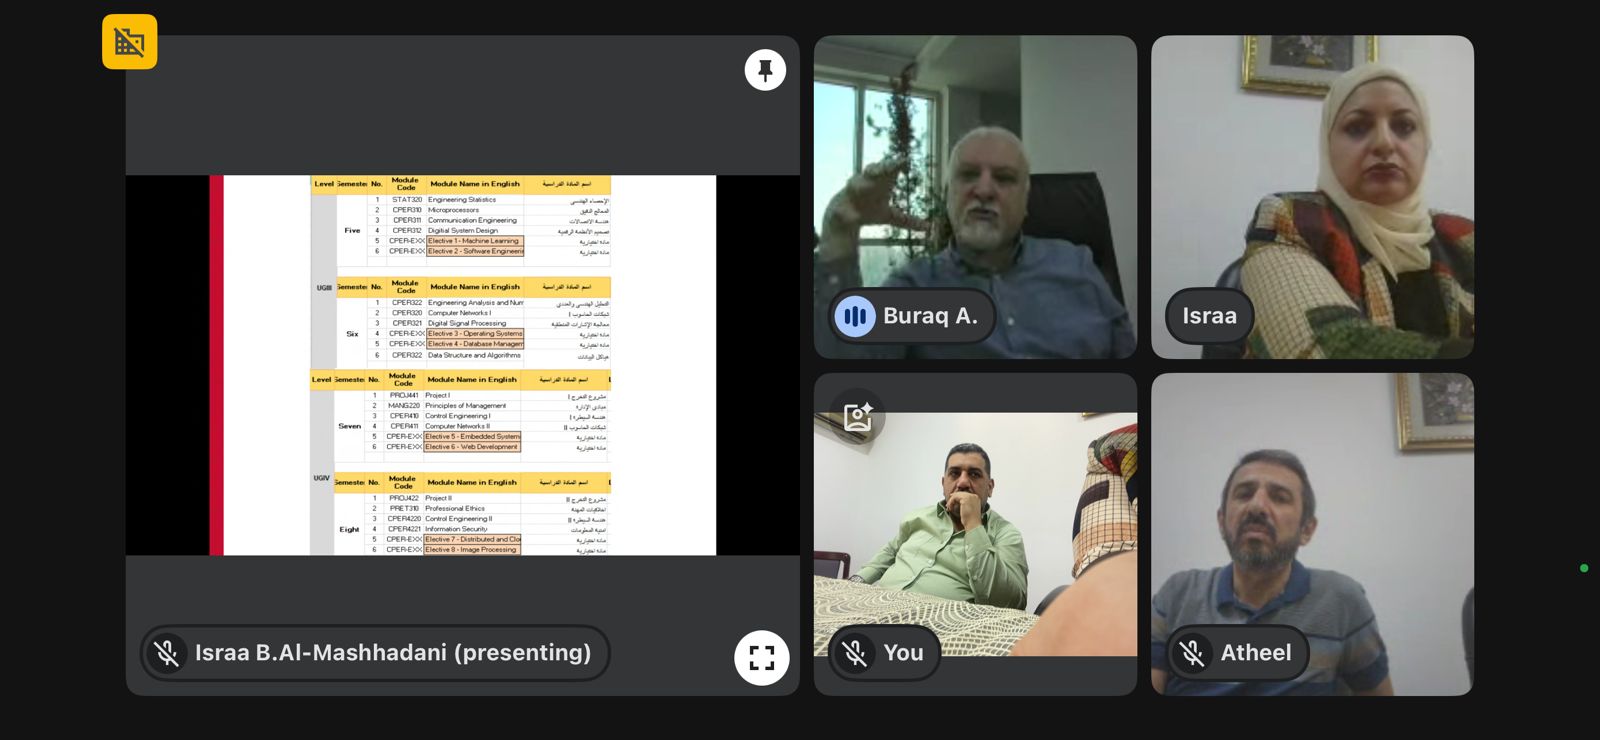
Task: Open visual effects icon on your video tile
Action: (x=858, y=416)
